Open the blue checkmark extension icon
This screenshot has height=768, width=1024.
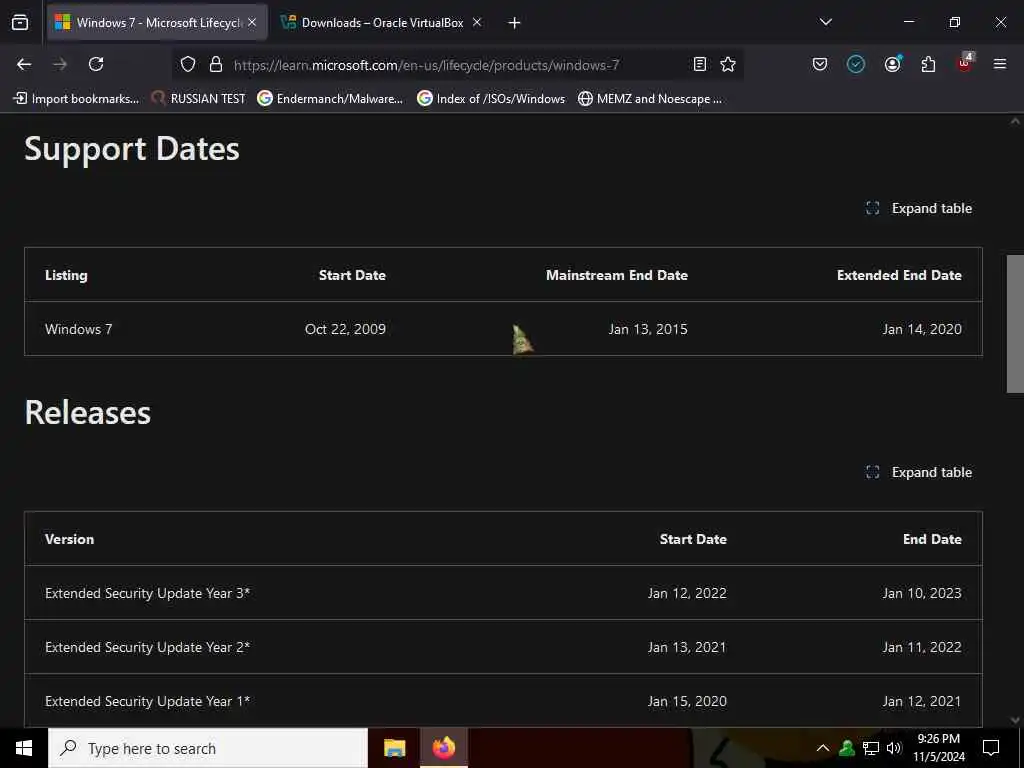click(856, 64)
